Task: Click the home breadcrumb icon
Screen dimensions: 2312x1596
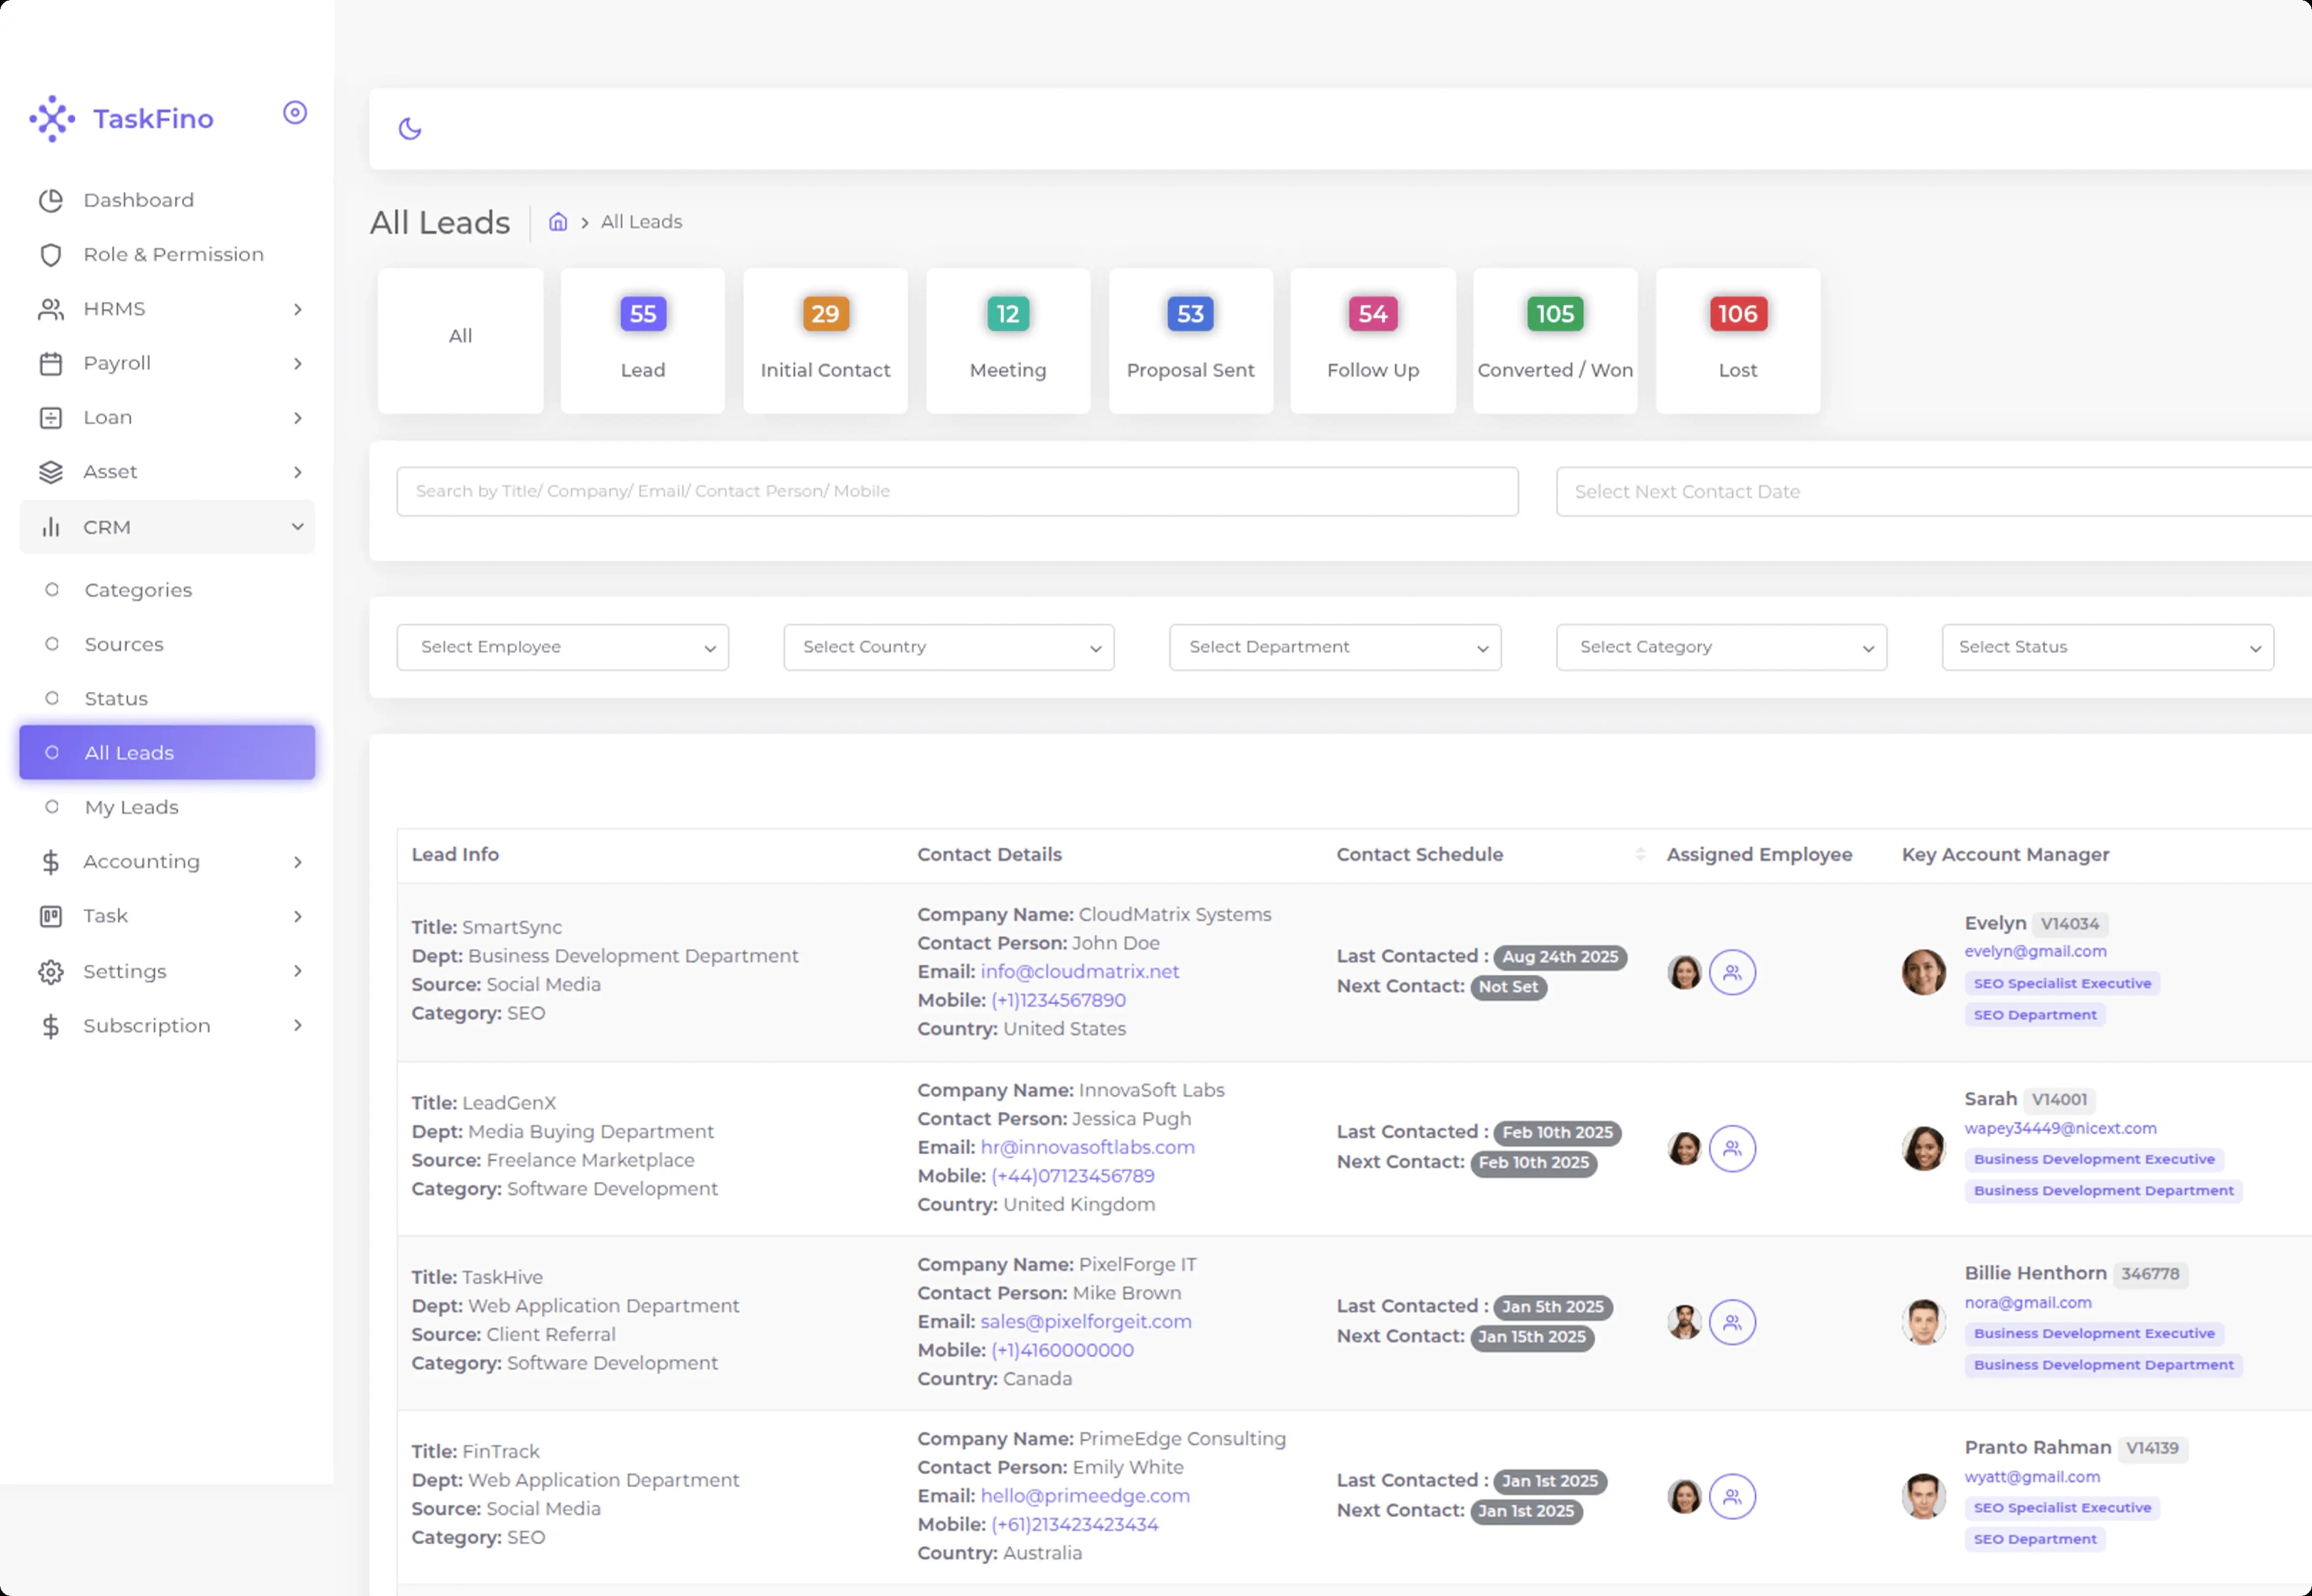Action: [x=558, y=222]
